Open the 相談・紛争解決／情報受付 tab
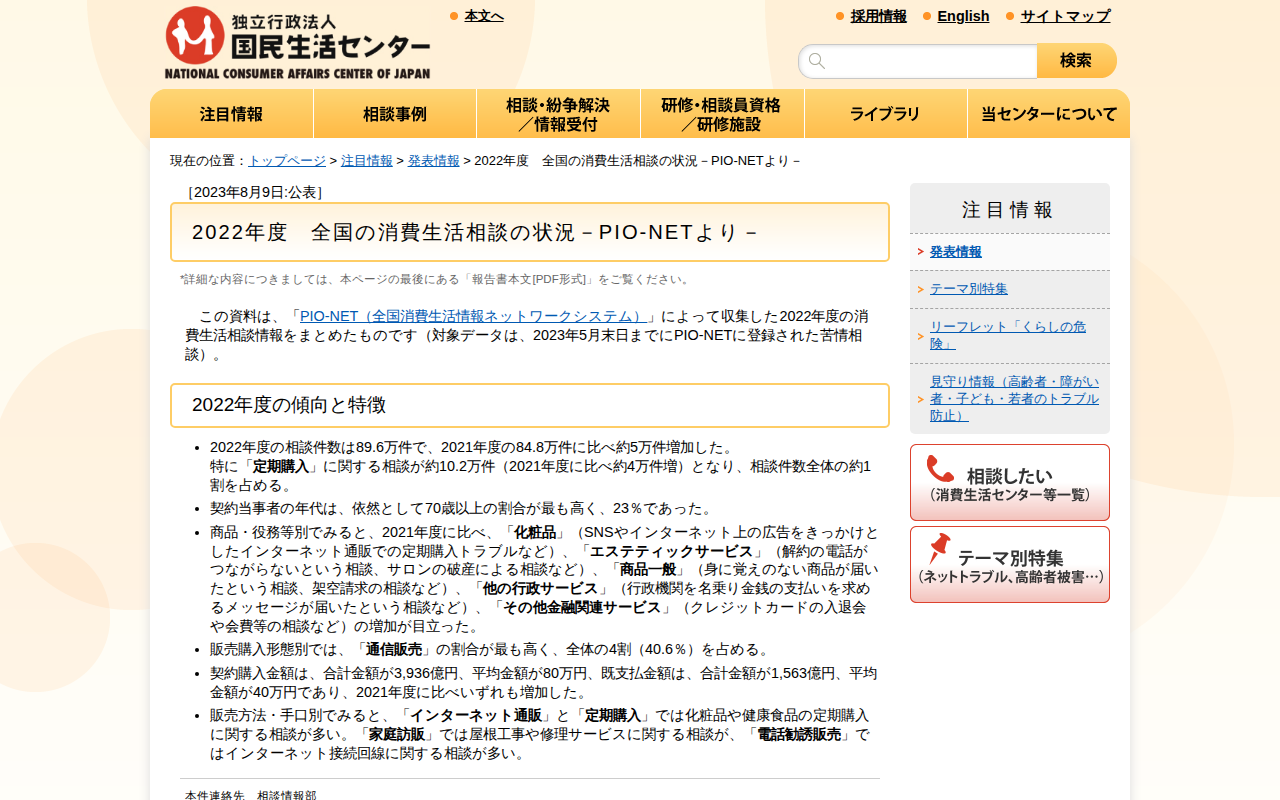This screenshot has width=1280, height=800. (x=558, y=114)
